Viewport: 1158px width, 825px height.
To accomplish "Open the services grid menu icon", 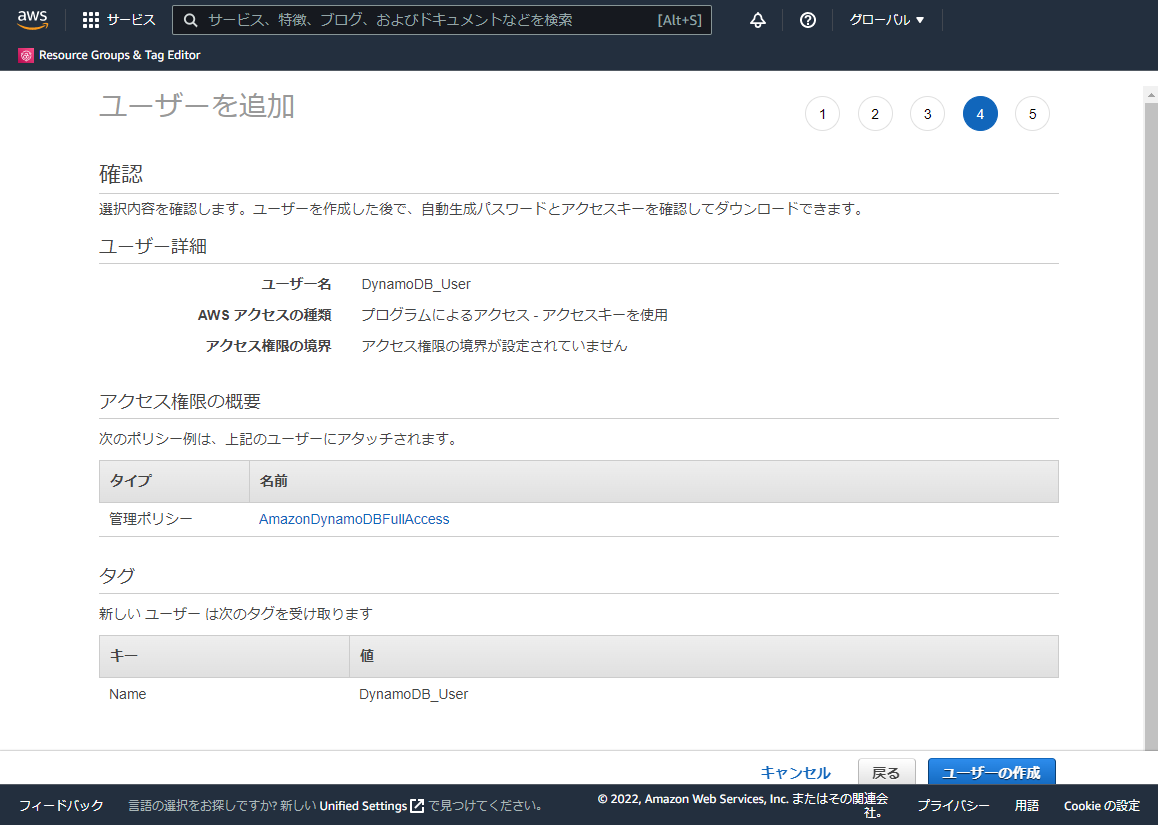I will (x=91, y=20).
